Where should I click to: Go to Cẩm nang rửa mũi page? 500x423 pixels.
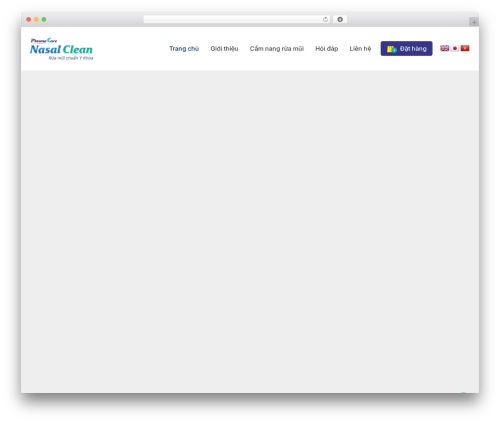coord(277,49)
